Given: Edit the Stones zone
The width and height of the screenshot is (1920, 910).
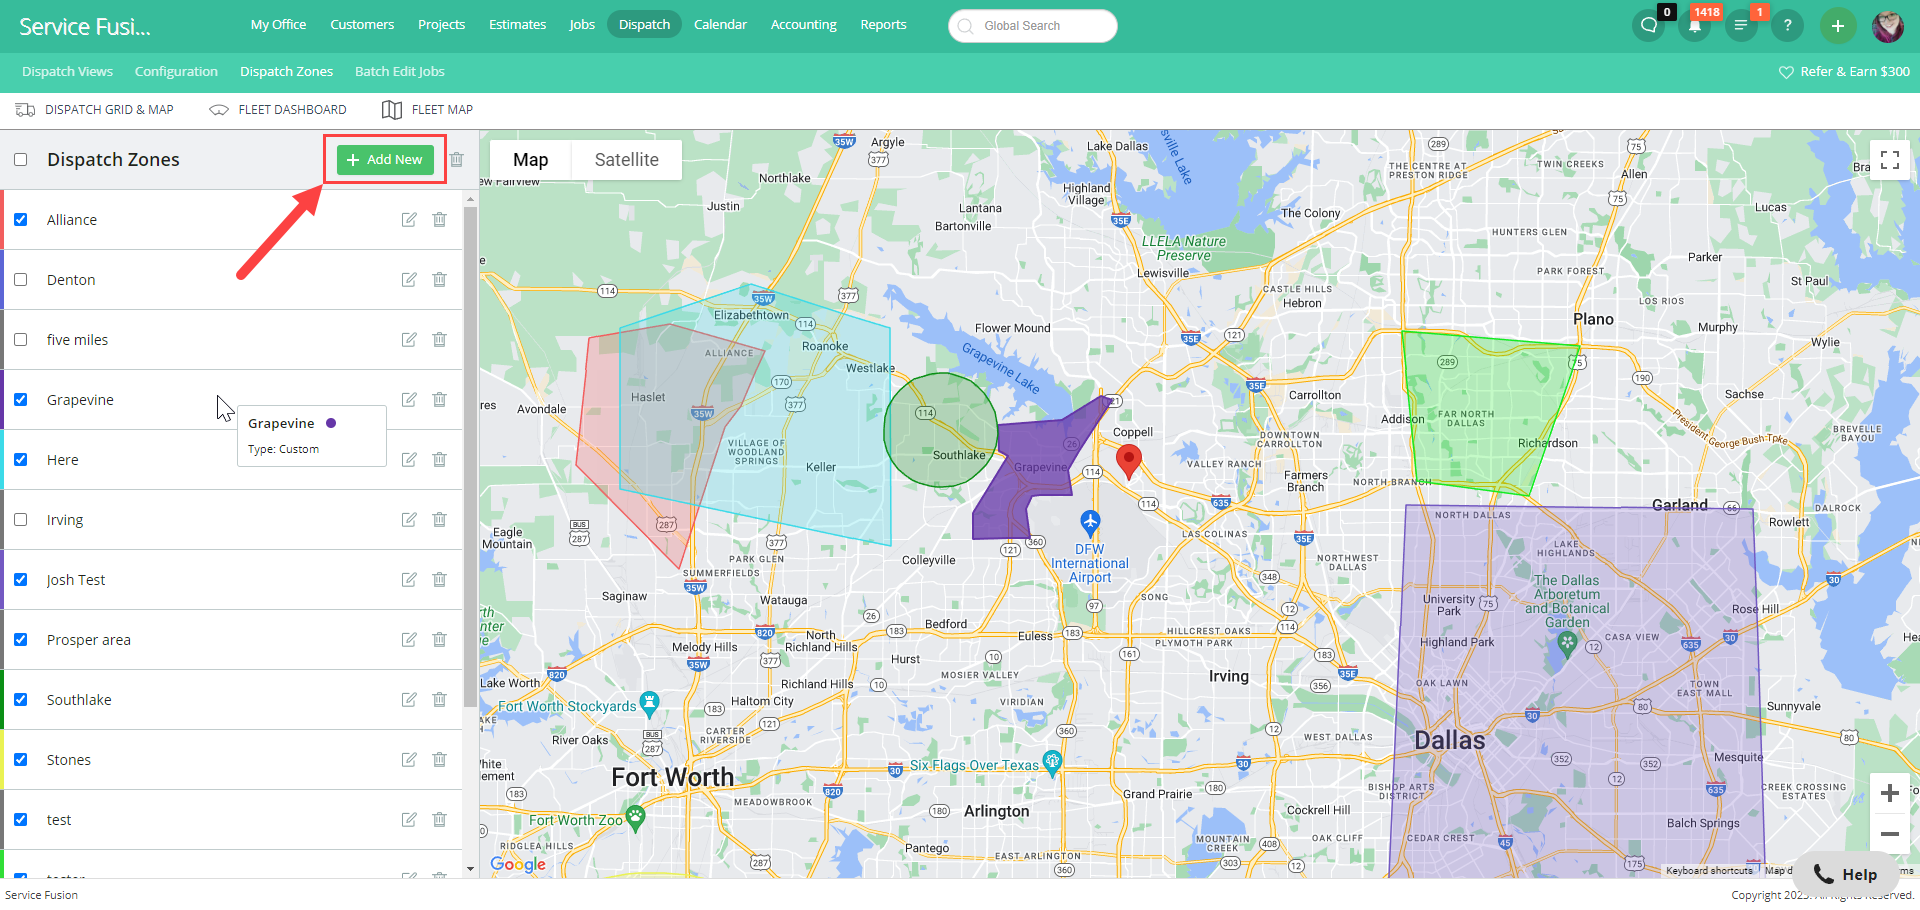Looking at the screenshot, I should click(x=409, y=760).
